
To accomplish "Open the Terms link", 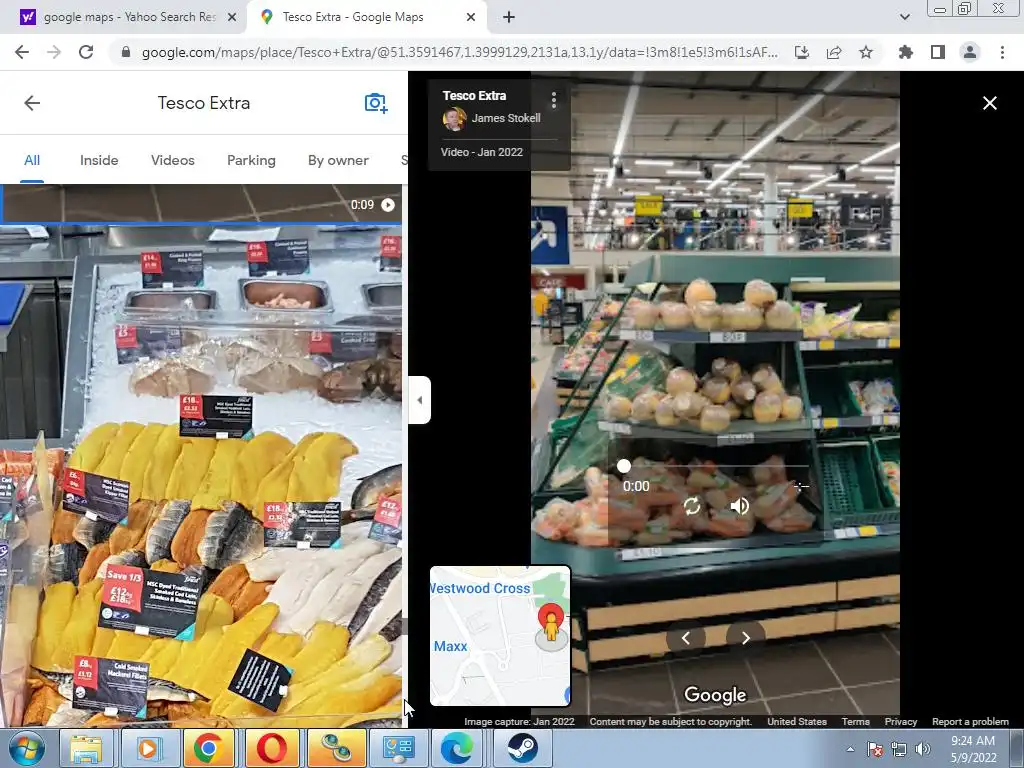I will point(856,722).
